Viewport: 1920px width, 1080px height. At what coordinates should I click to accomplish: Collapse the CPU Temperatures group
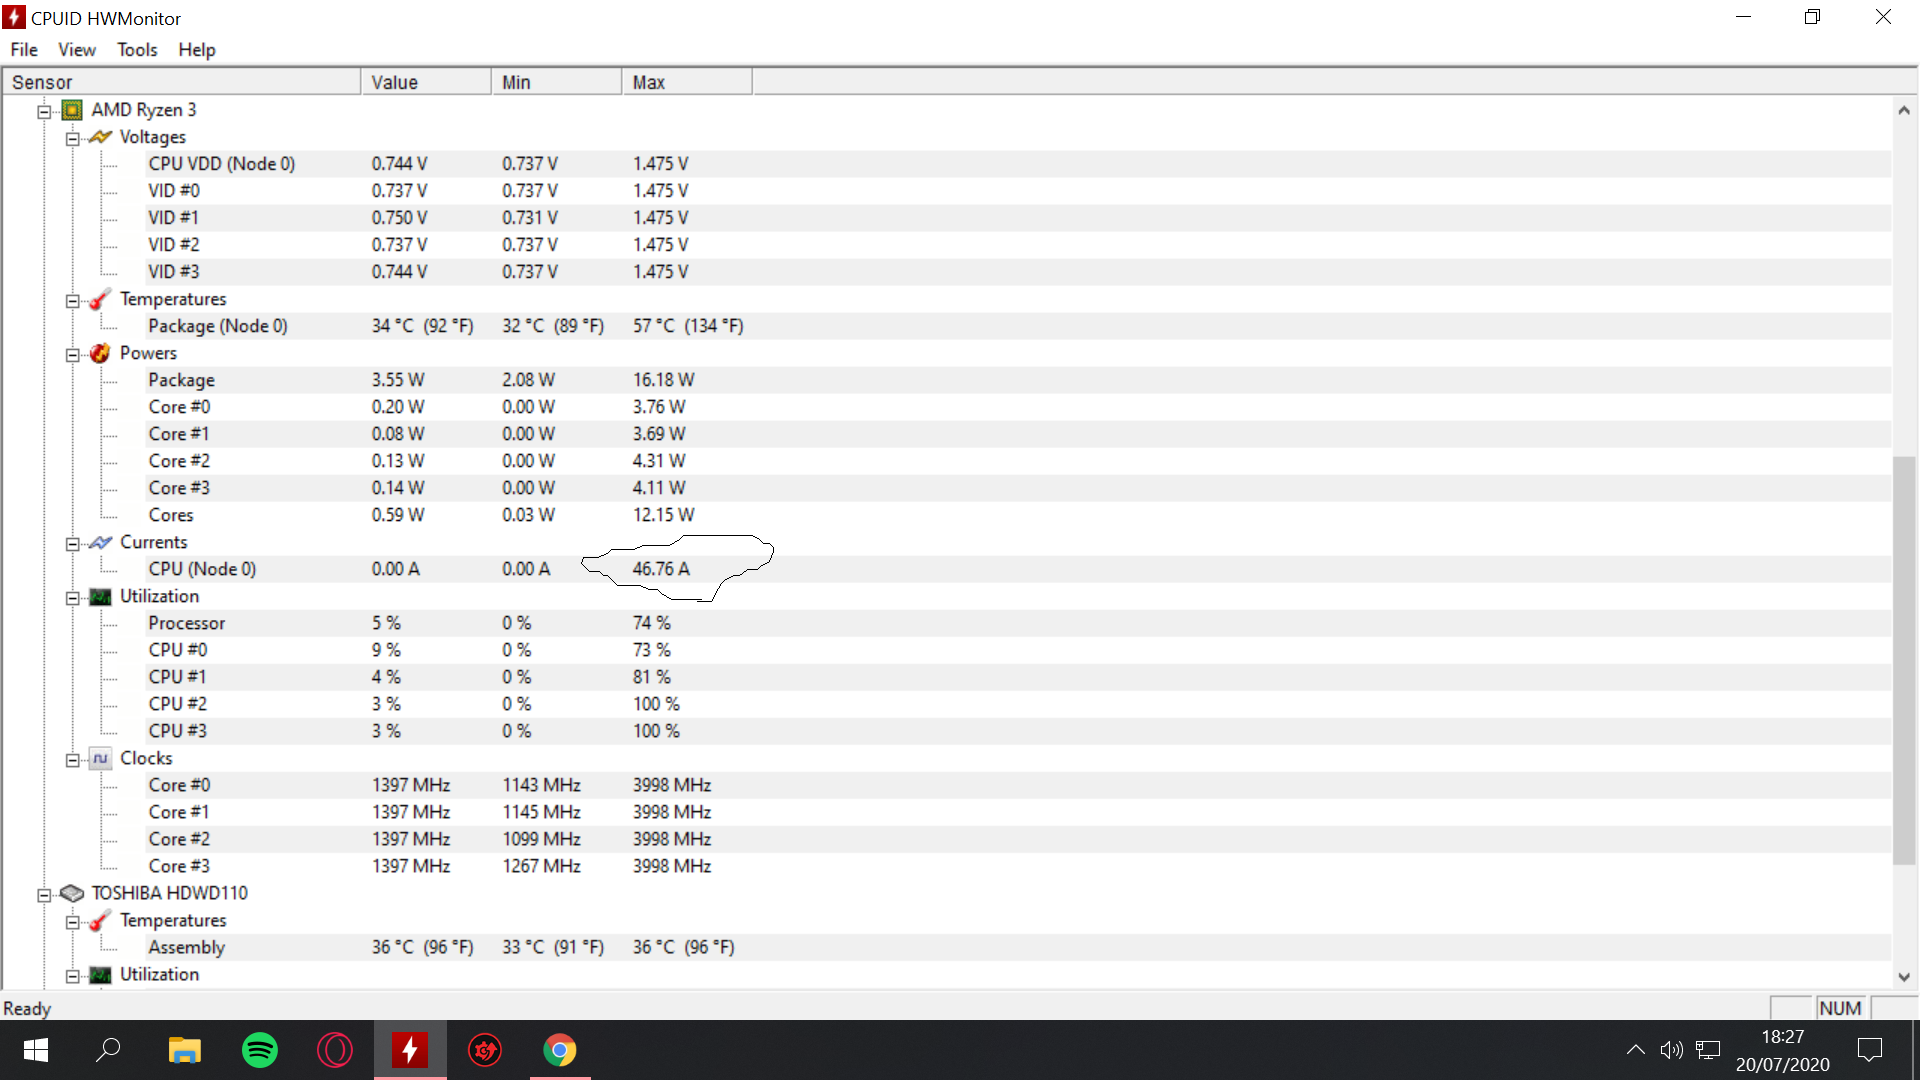pyautogui.click(x=72, y=300)
